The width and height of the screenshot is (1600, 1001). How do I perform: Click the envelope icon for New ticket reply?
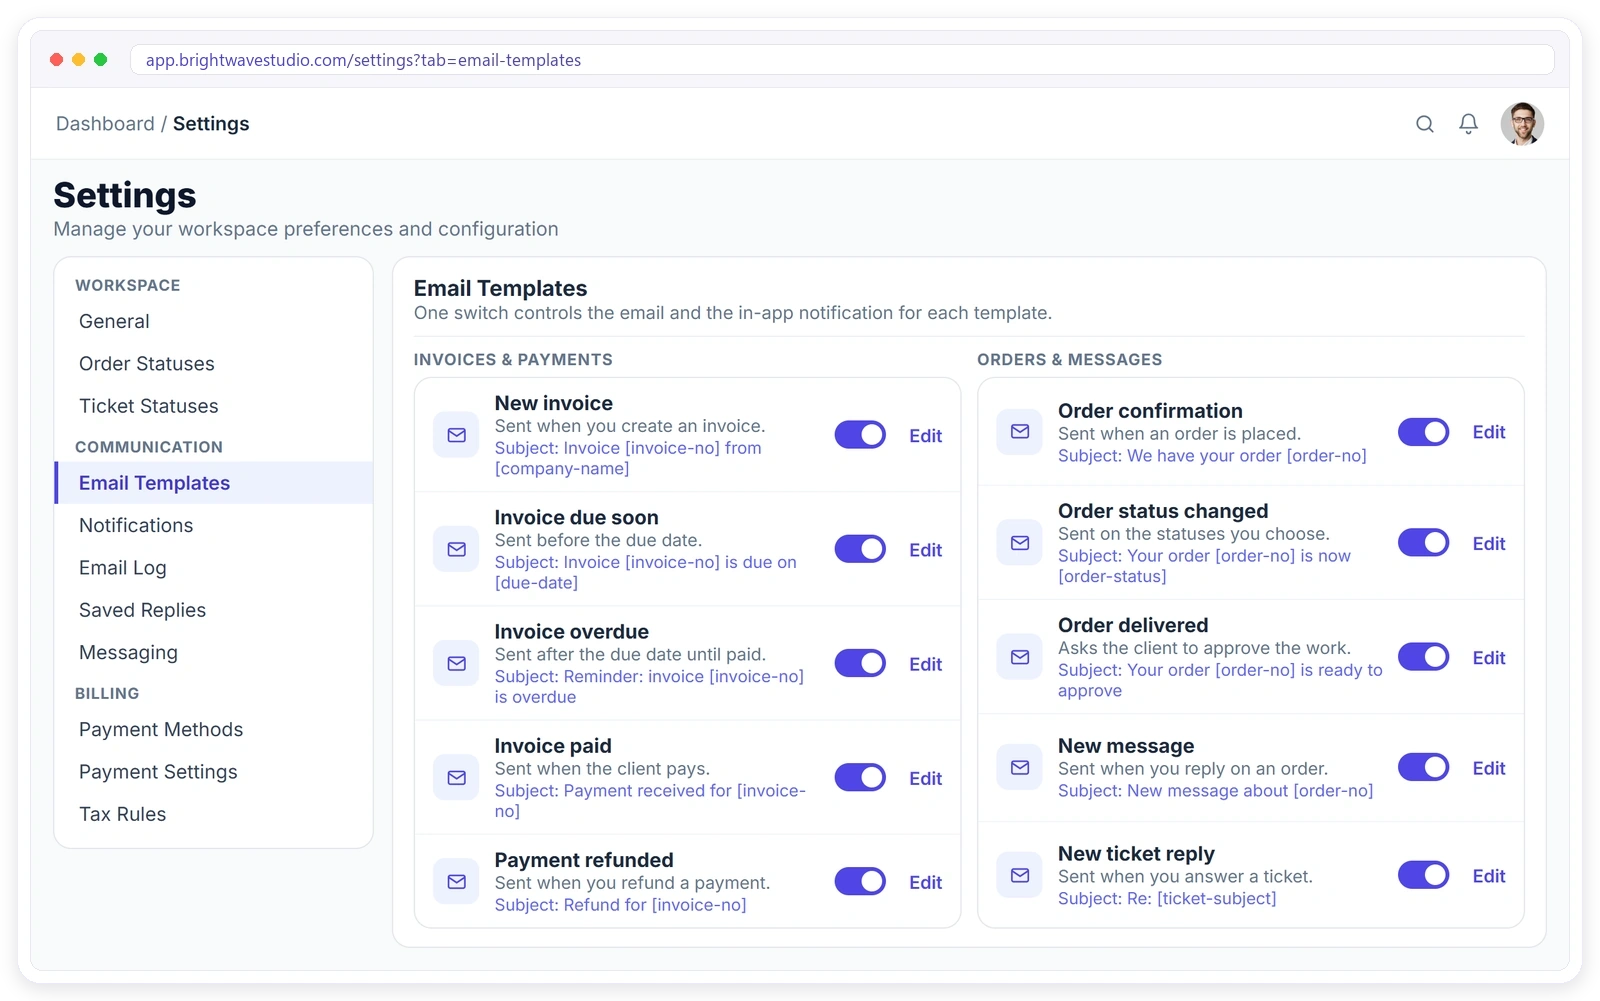1020,875
